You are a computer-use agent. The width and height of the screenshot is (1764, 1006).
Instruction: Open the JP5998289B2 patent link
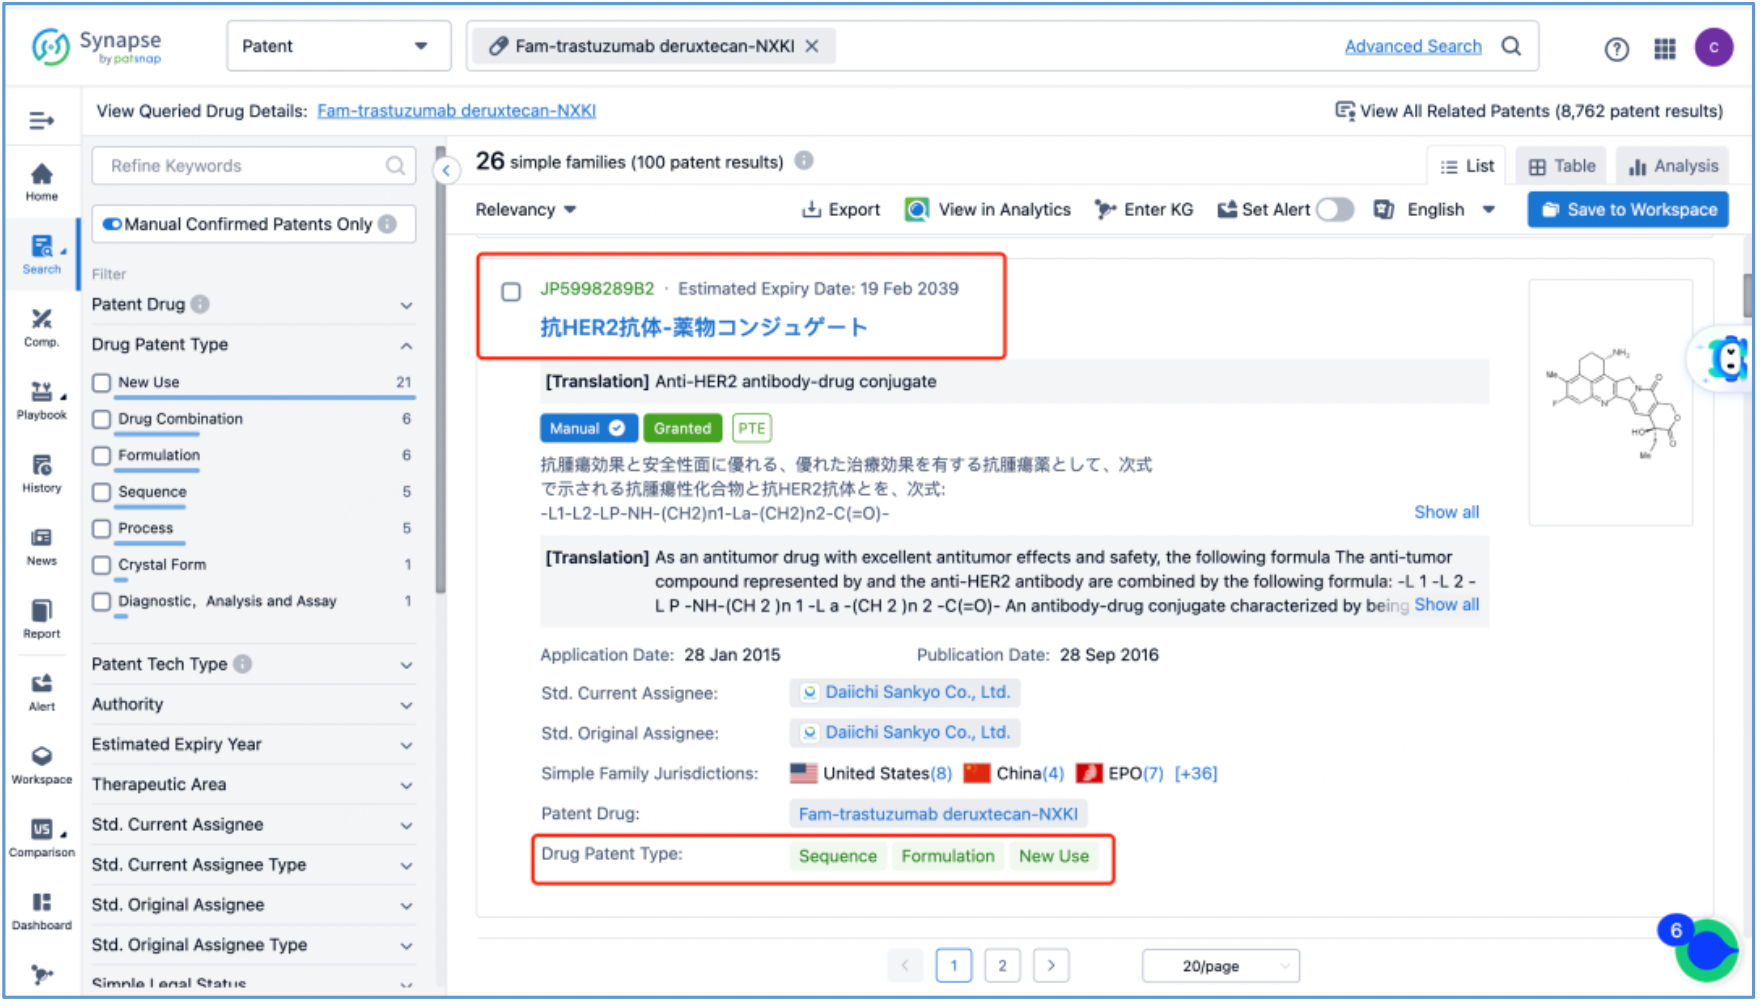597,289
